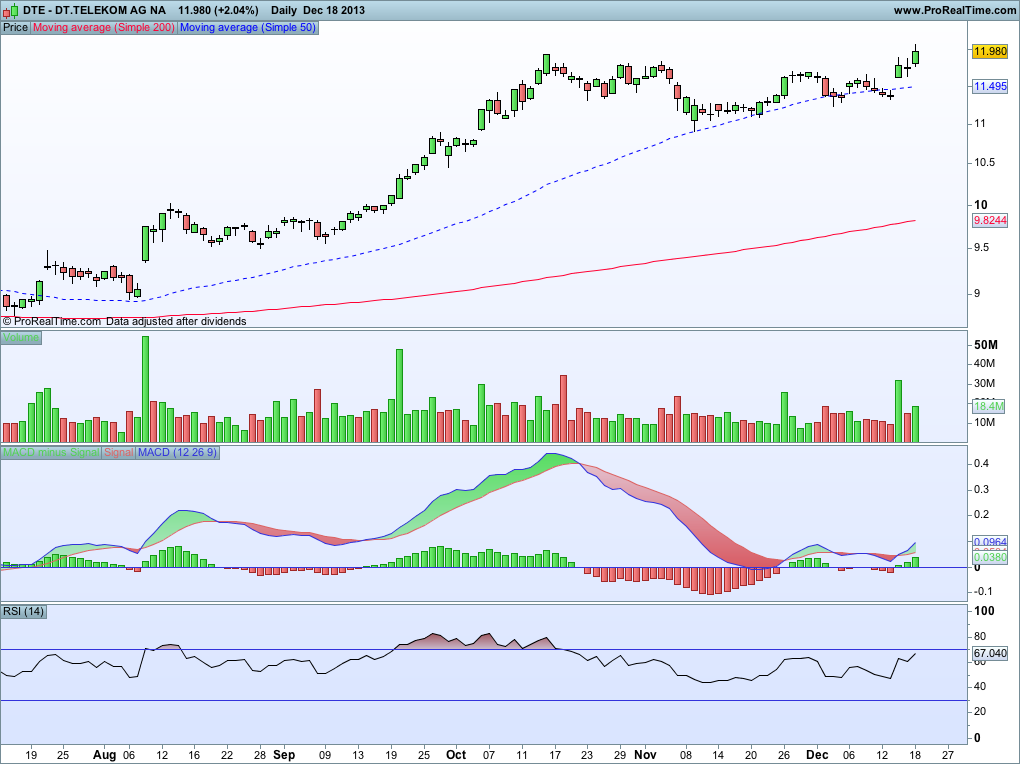The height and width of the screenshot is (764, 1020).
Task: Select the Price label tab
Action: [16, 27]
